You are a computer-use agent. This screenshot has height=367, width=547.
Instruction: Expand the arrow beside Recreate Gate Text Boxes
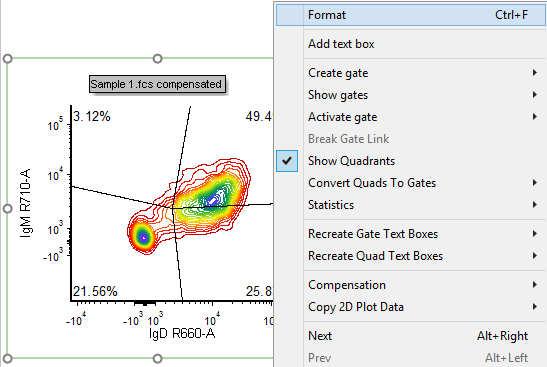(534, 233)
